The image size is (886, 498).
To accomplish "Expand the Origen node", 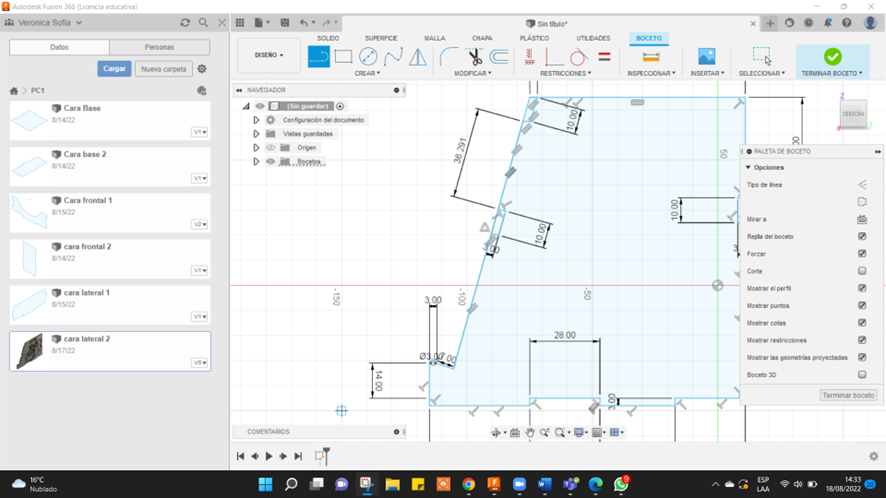I will (256, 148).
